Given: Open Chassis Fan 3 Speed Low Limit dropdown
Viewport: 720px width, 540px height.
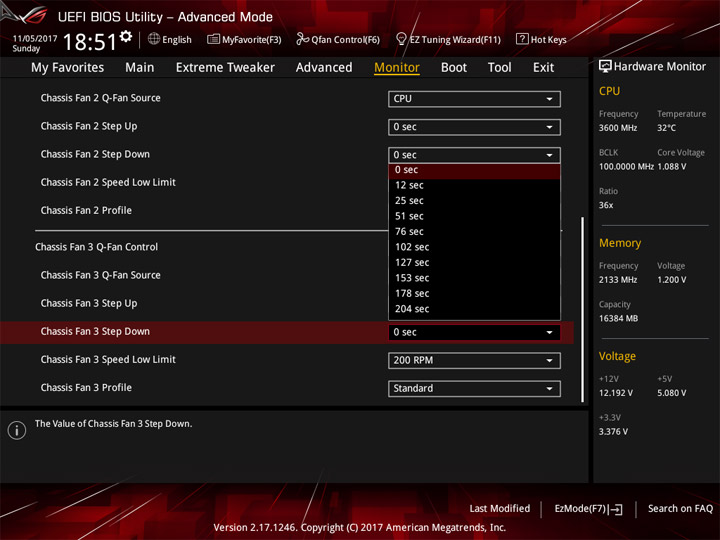Looking at the screenshot, I should [x=474, y=360].
